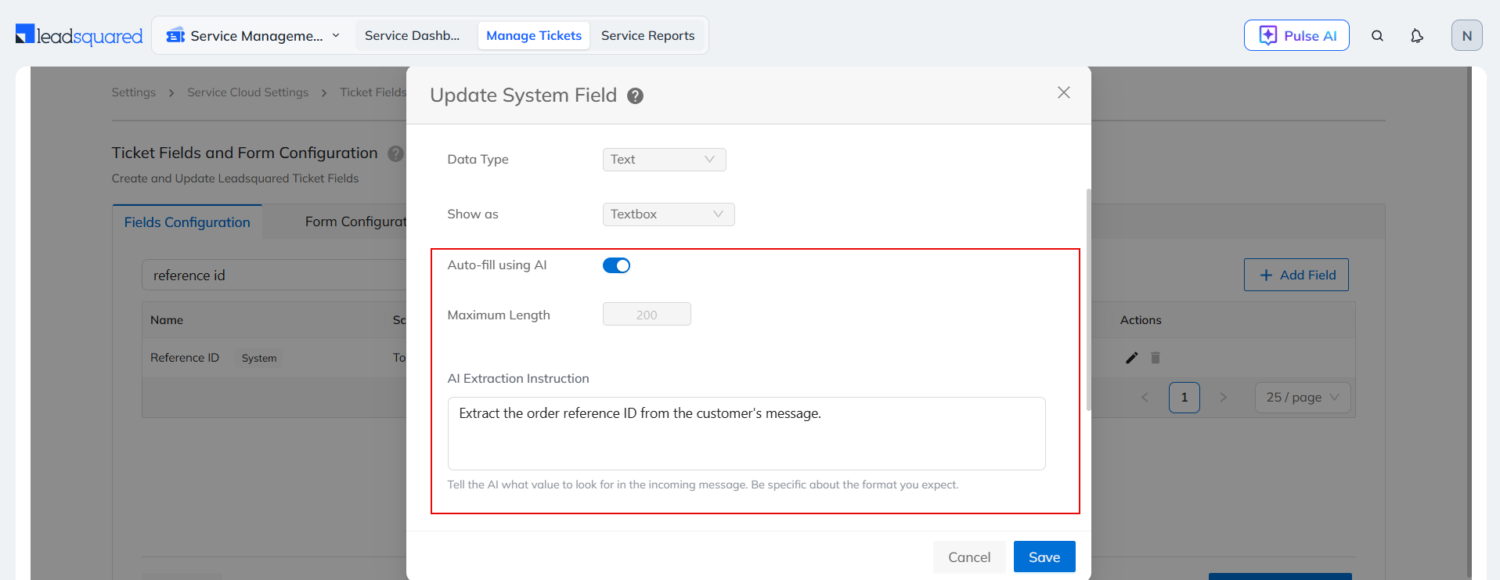Click the Maximum Length field
Viewport: 1500px width, 580px height.
(x=647, y=314)
